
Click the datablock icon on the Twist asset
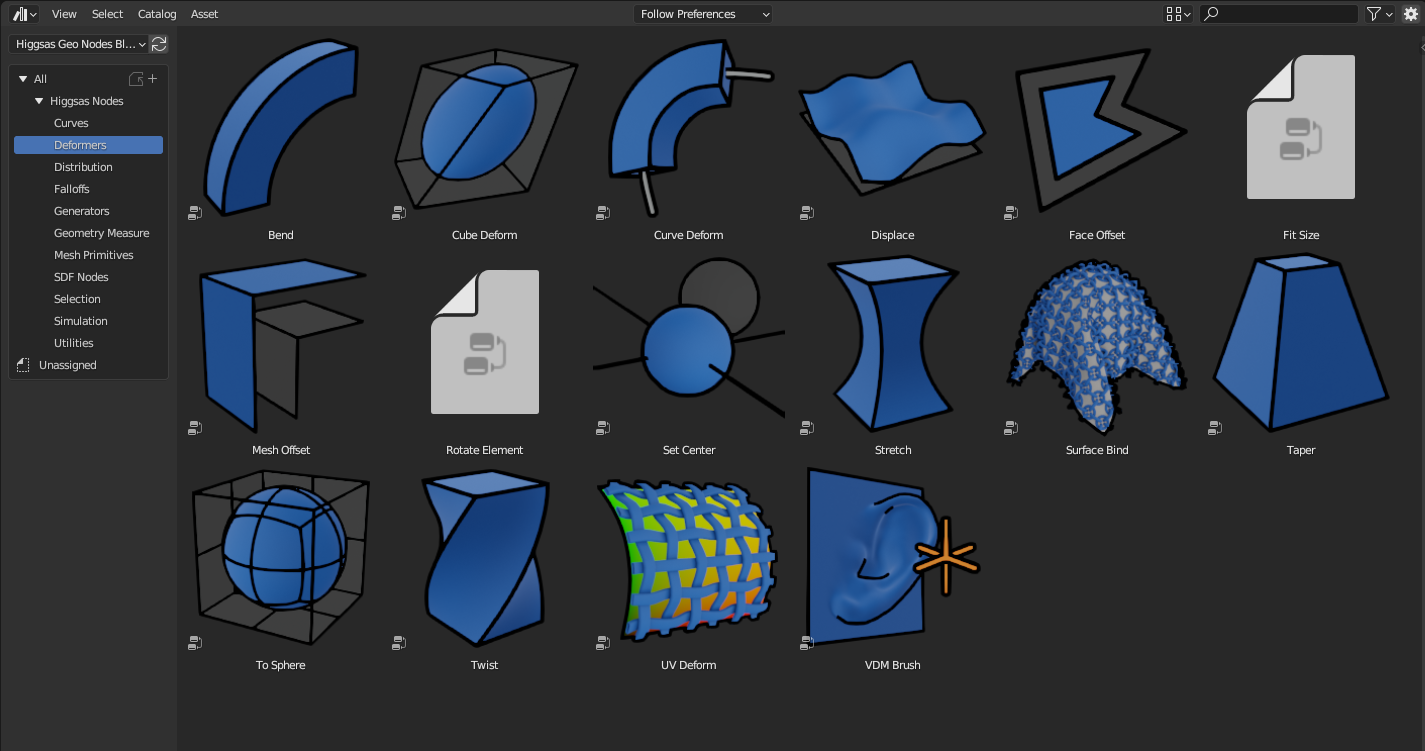(399, 643)
